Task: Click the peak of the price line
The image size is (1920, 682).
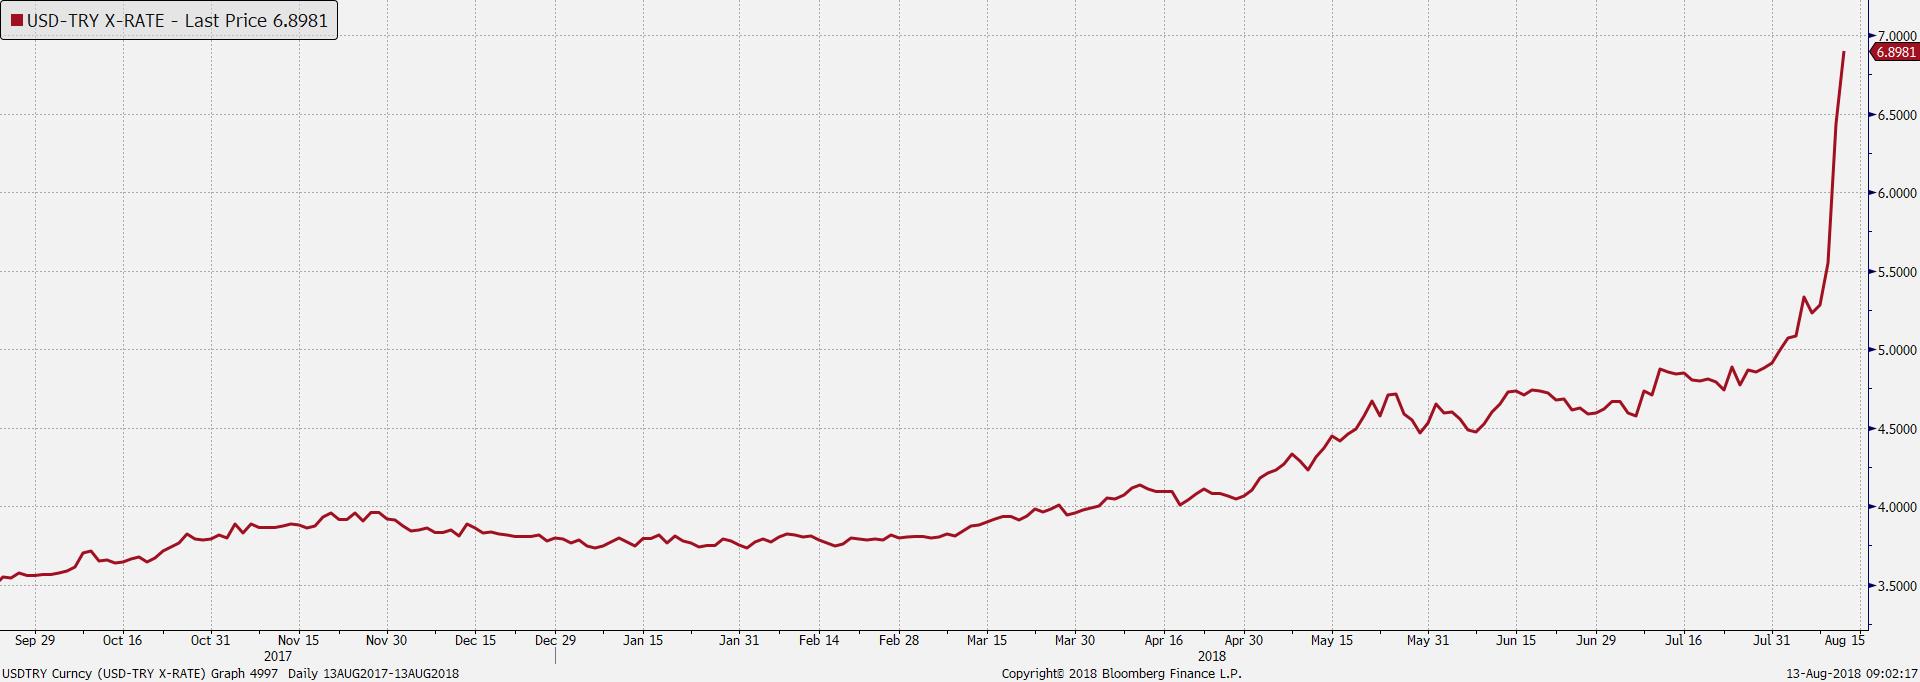Action: (1844, 52)
